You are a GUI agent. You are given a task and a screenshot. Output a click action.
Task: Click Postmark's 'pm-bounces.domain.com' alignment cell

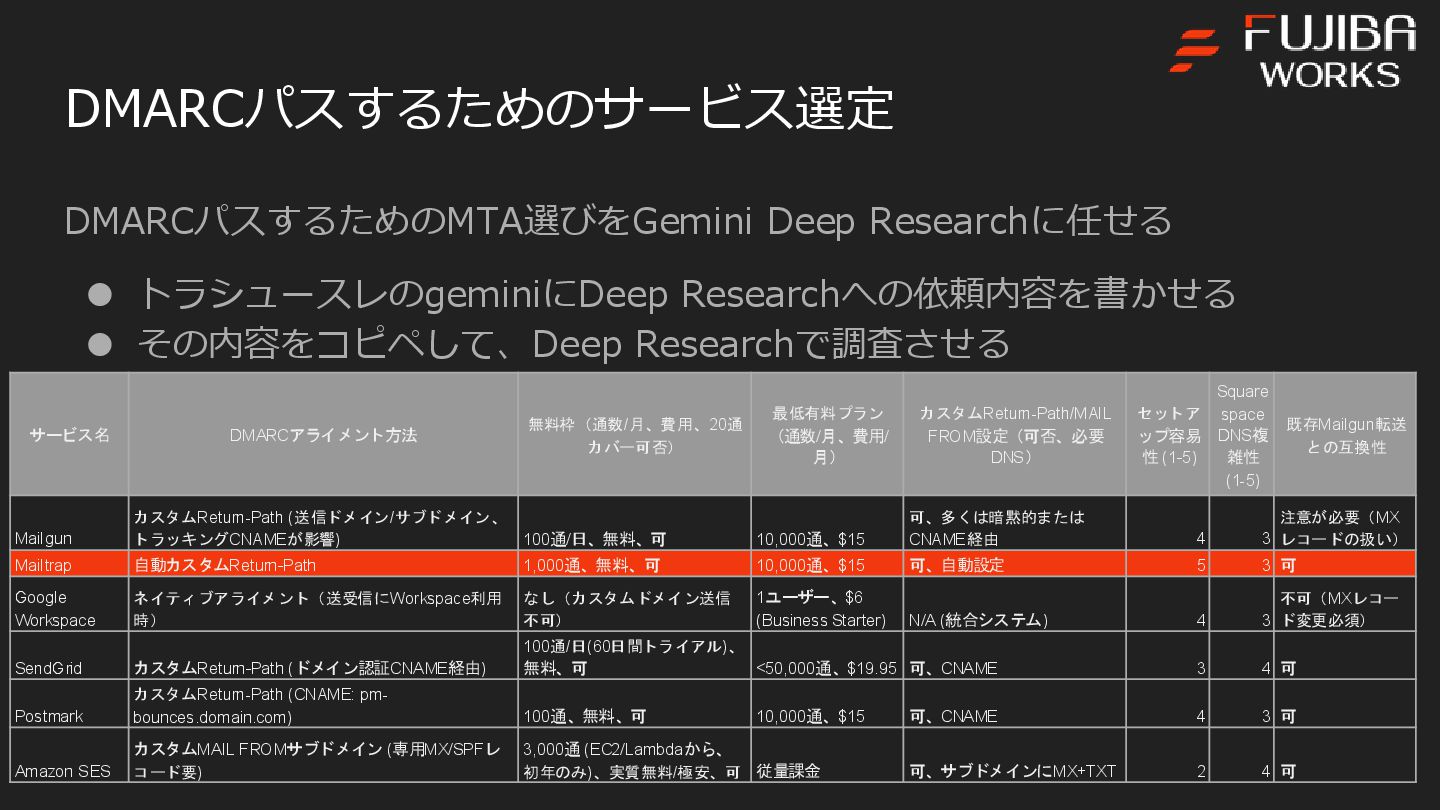[323, 704]
